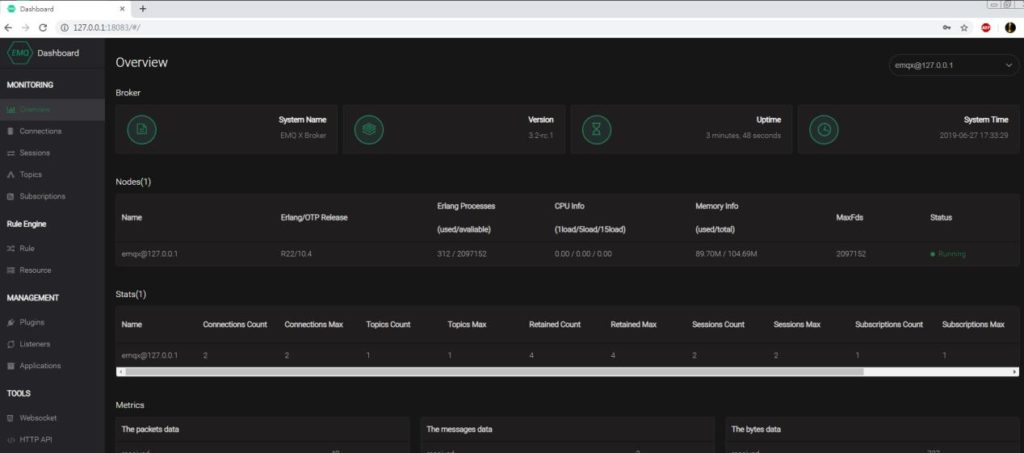Click the System Time clock icon
This screenshot has width=1024, height=453.
point(824,130)
